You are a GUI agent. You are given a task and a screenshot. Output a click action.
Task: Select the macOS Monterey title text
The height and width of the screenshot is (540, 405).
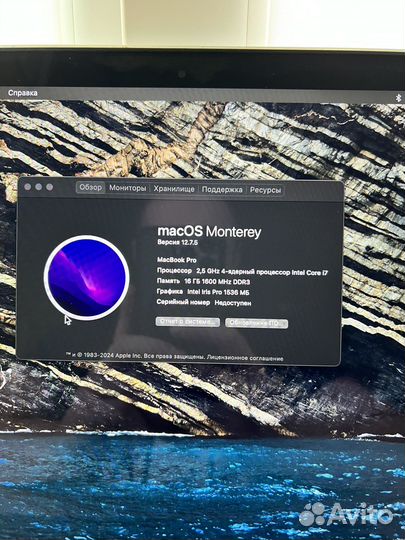coord(209,231)
